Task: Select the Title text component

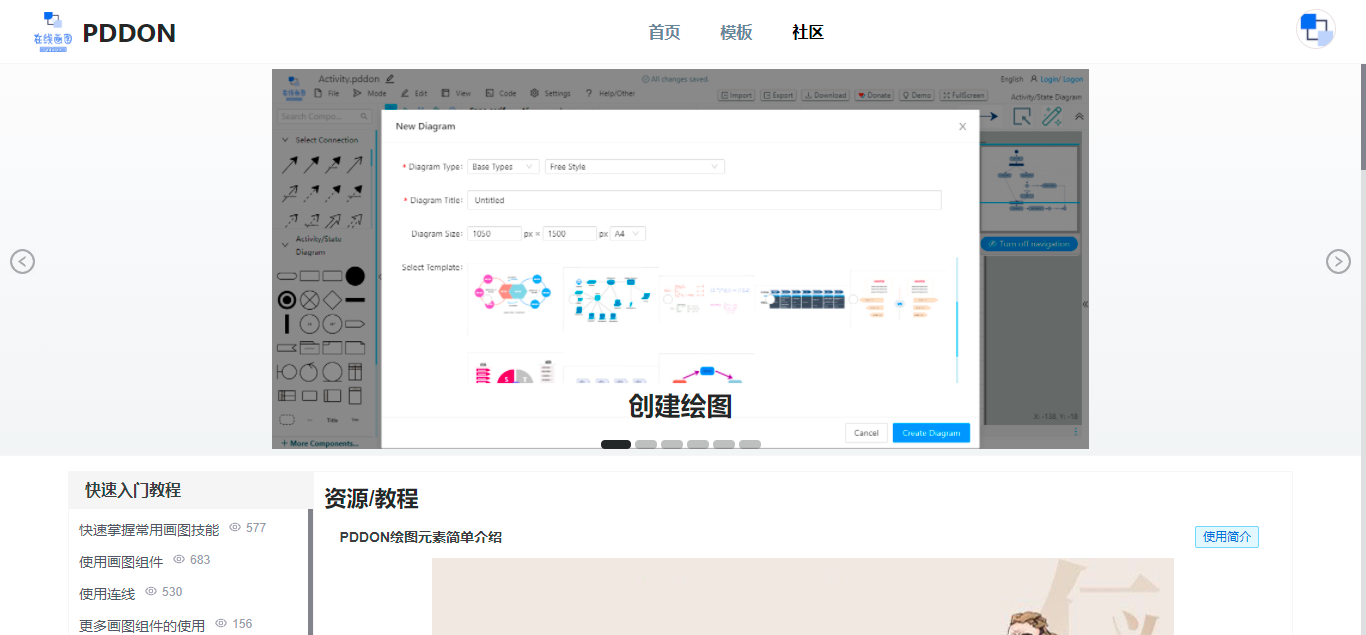Action: [332, 419]
